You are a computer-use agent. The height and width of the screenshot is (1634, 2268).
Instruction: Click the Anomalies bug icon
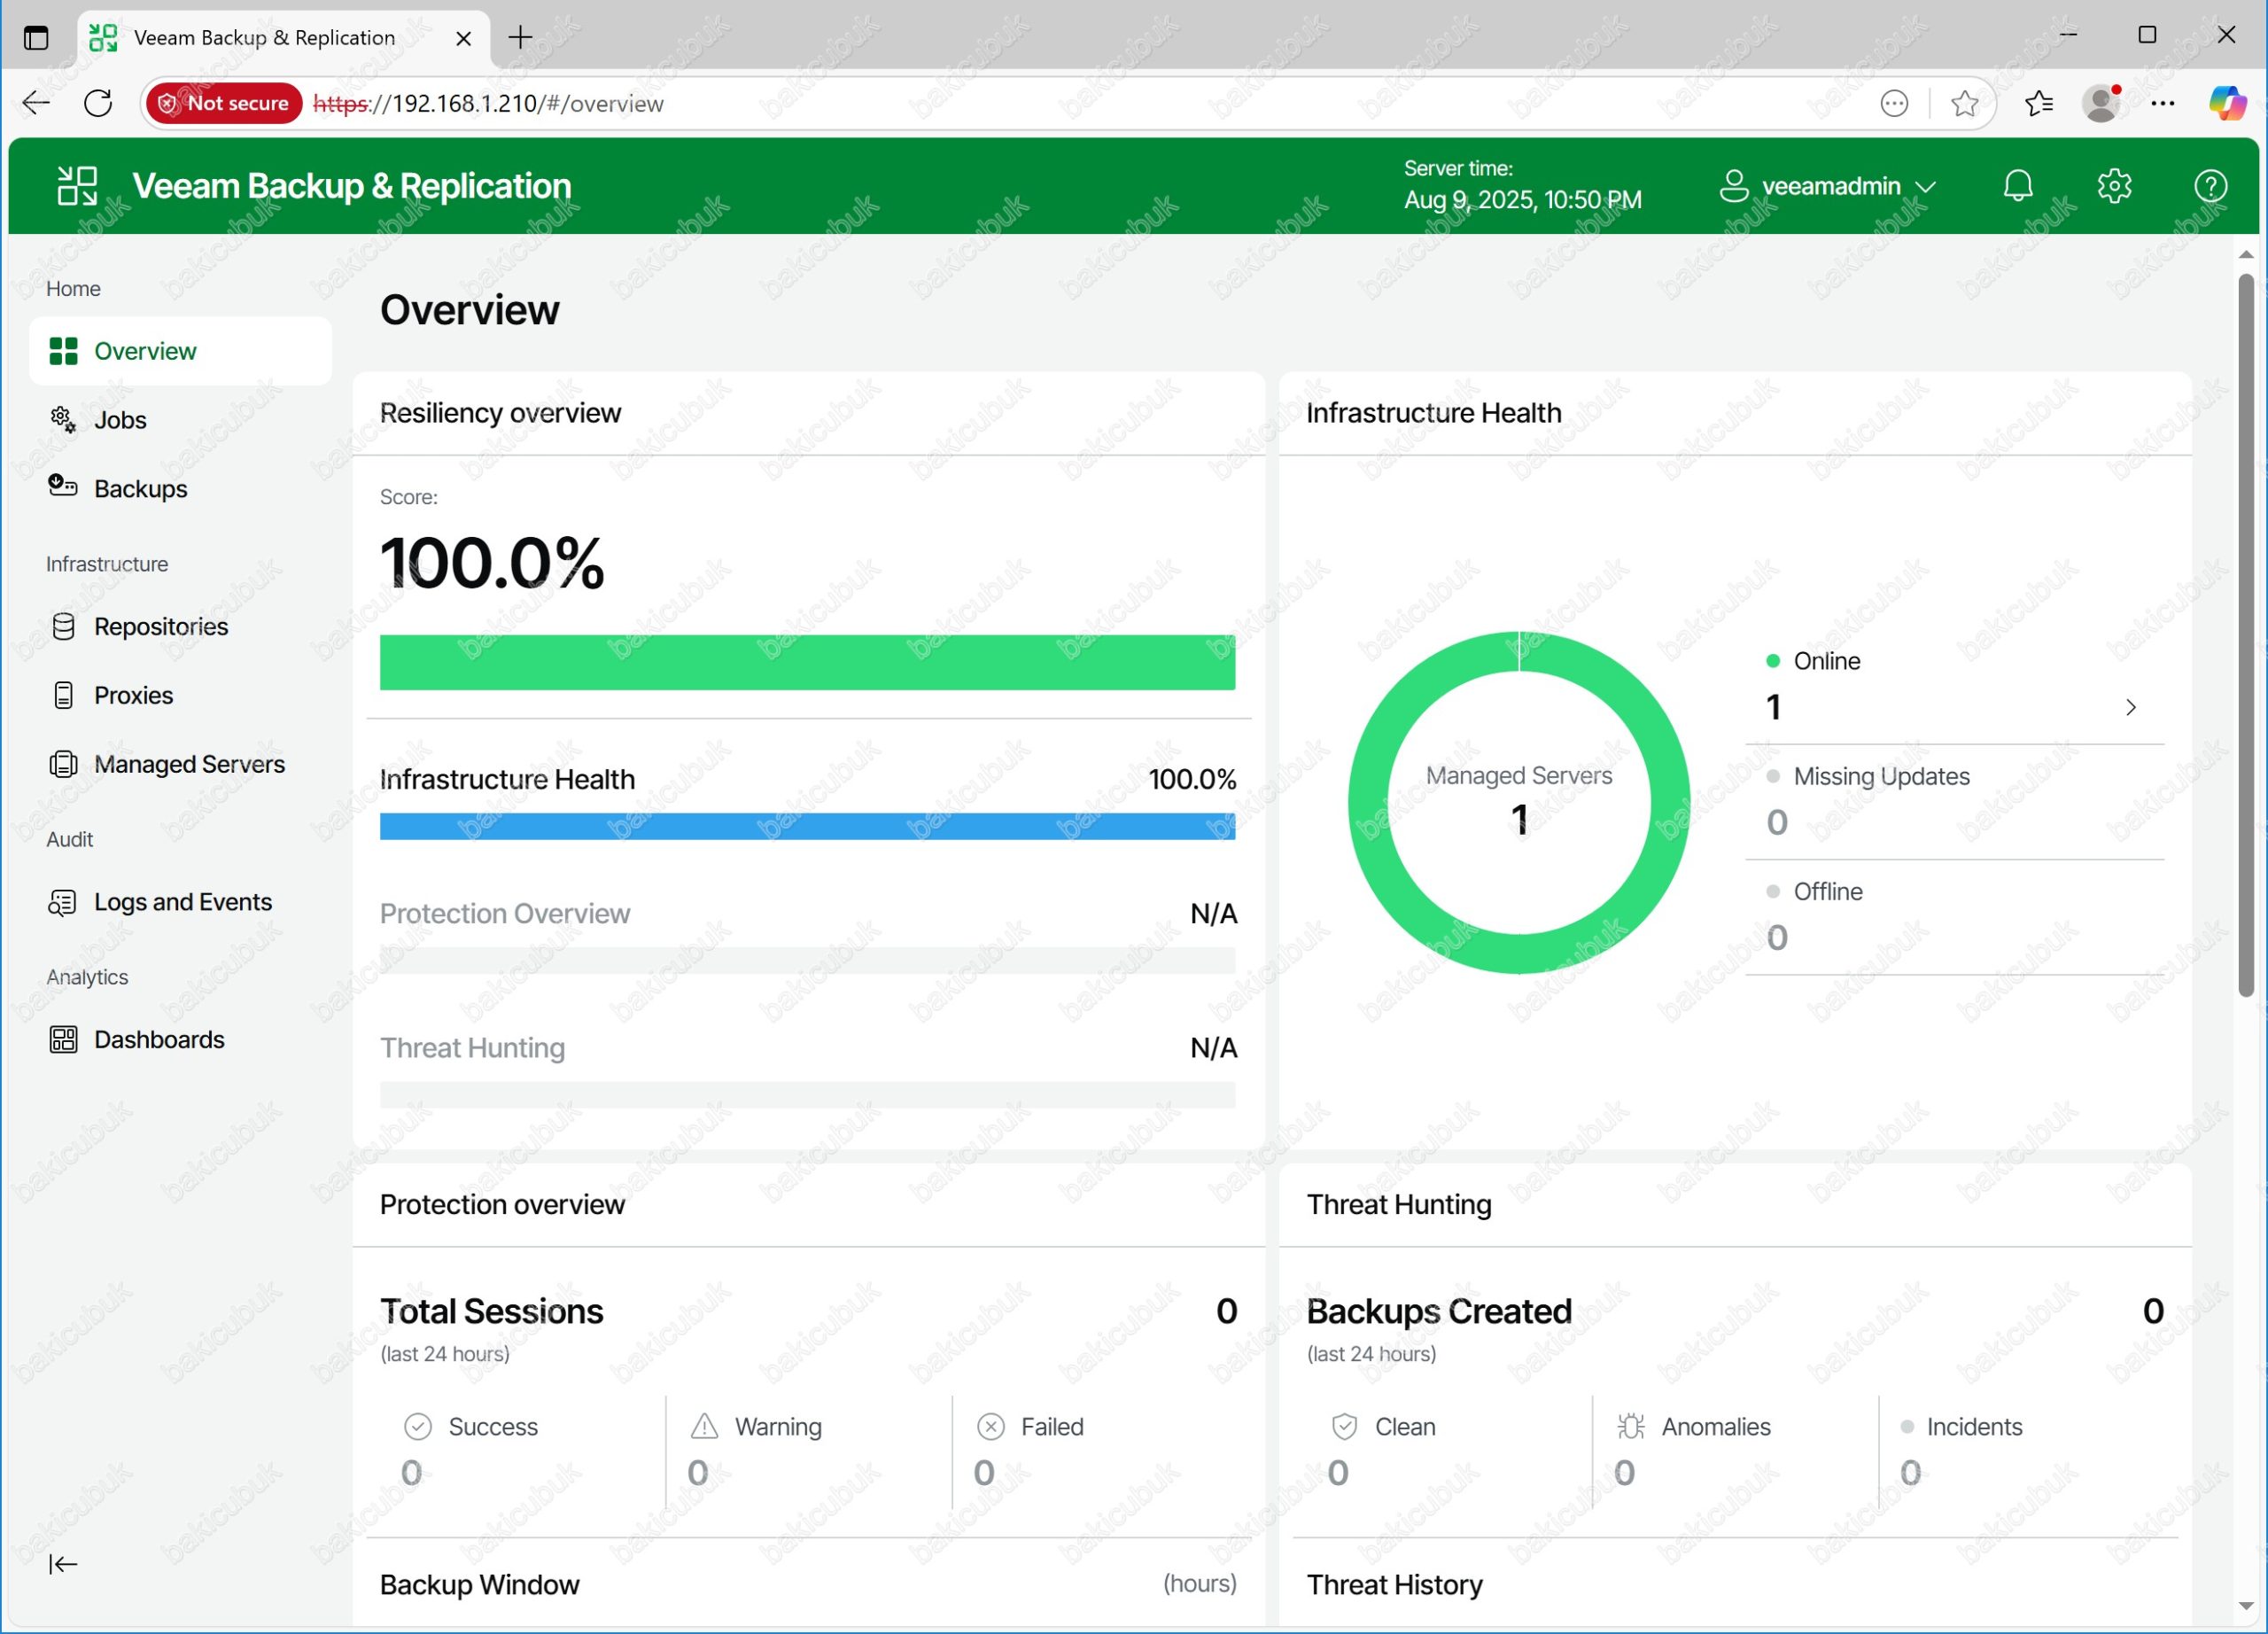tap(1630, 1426)
